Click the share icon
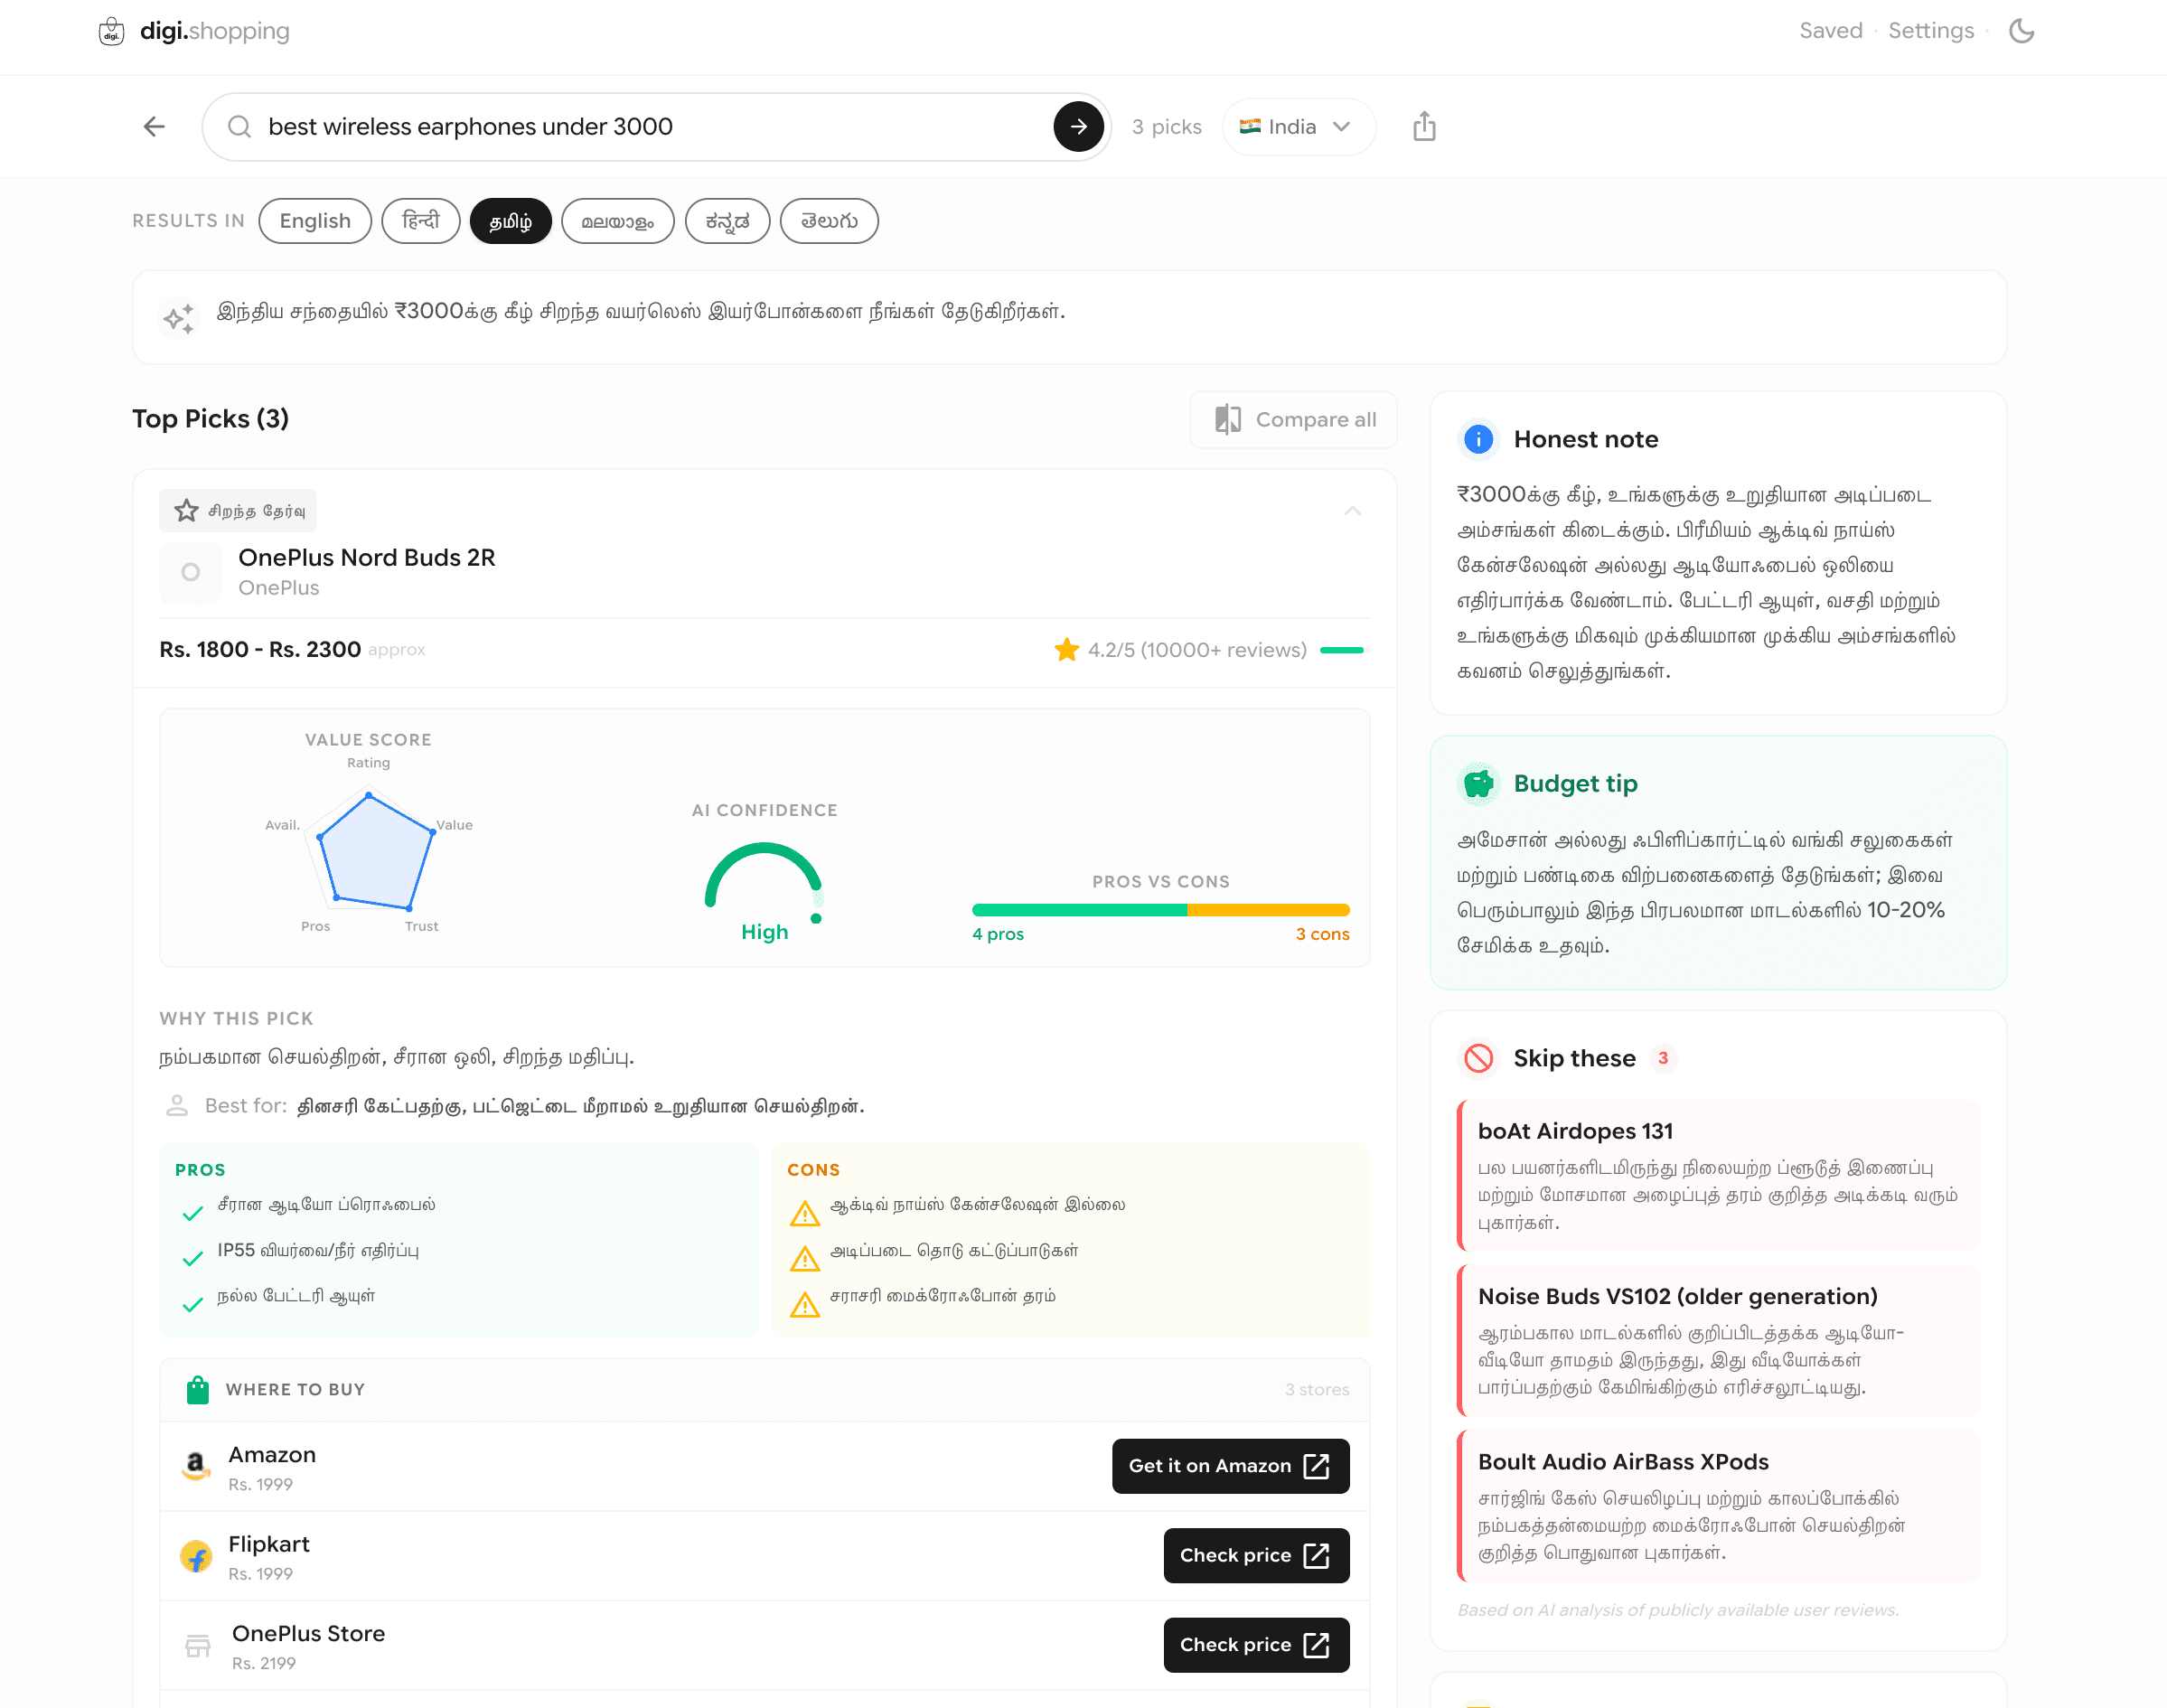This screenshot has height=1708, width=2167. (1424, 127)
